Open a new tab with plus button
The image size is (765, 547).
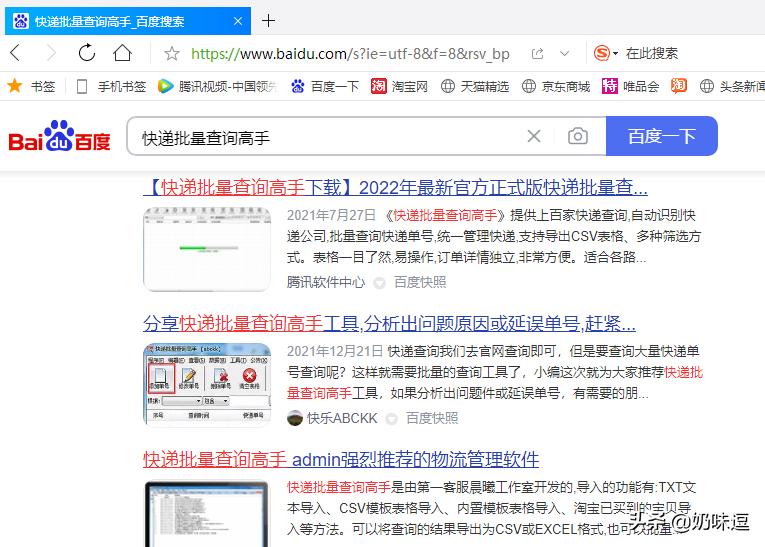[x=268, y=21]
